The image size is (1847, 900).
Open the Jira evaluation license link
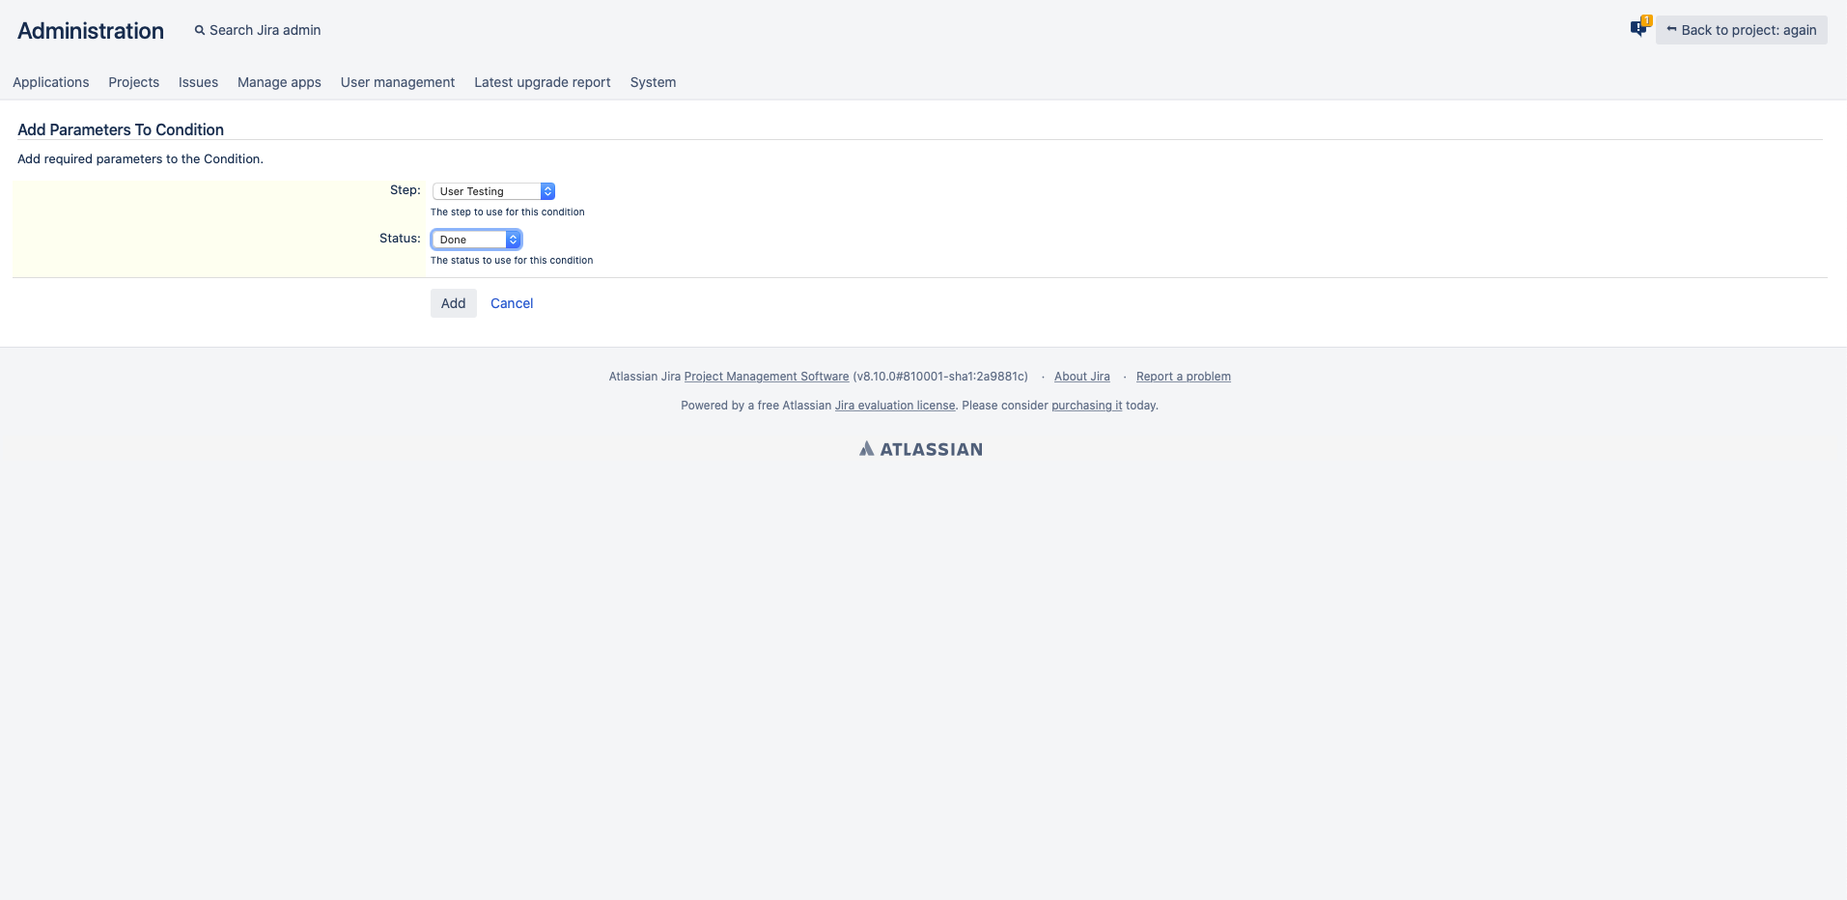pyautogui.click(x=895, y=406)
